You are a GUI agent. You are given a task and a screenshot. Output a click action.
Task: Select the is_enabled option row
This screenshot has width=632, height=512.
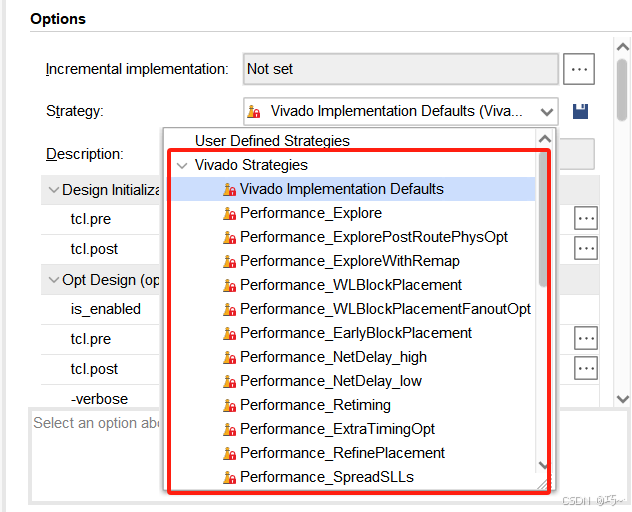pos(106,309)
